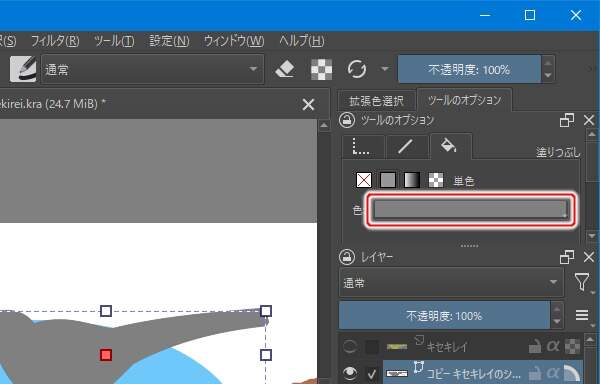Toggle alpha lock on キセキレイ layer
Image resolution: width=600 pixels, height=384 pixels.
click(553, 347)
